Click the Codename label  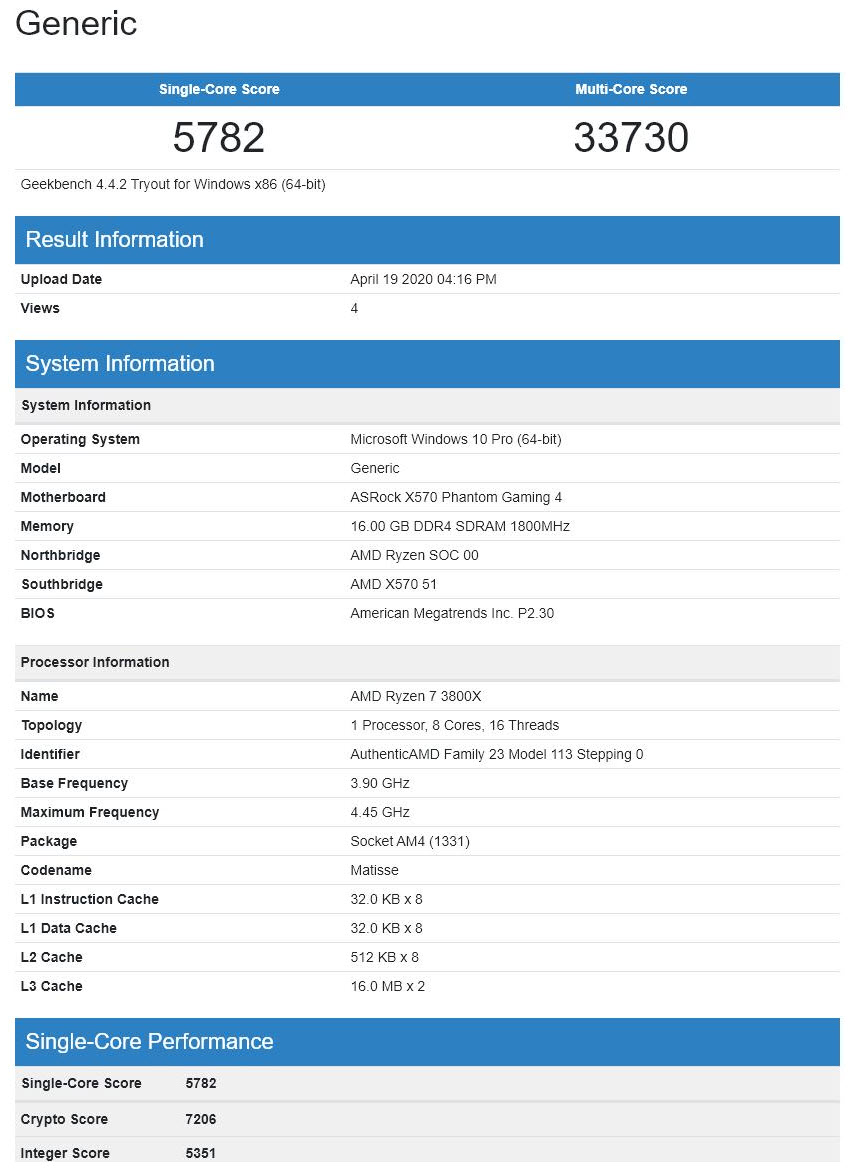[56, 872]
